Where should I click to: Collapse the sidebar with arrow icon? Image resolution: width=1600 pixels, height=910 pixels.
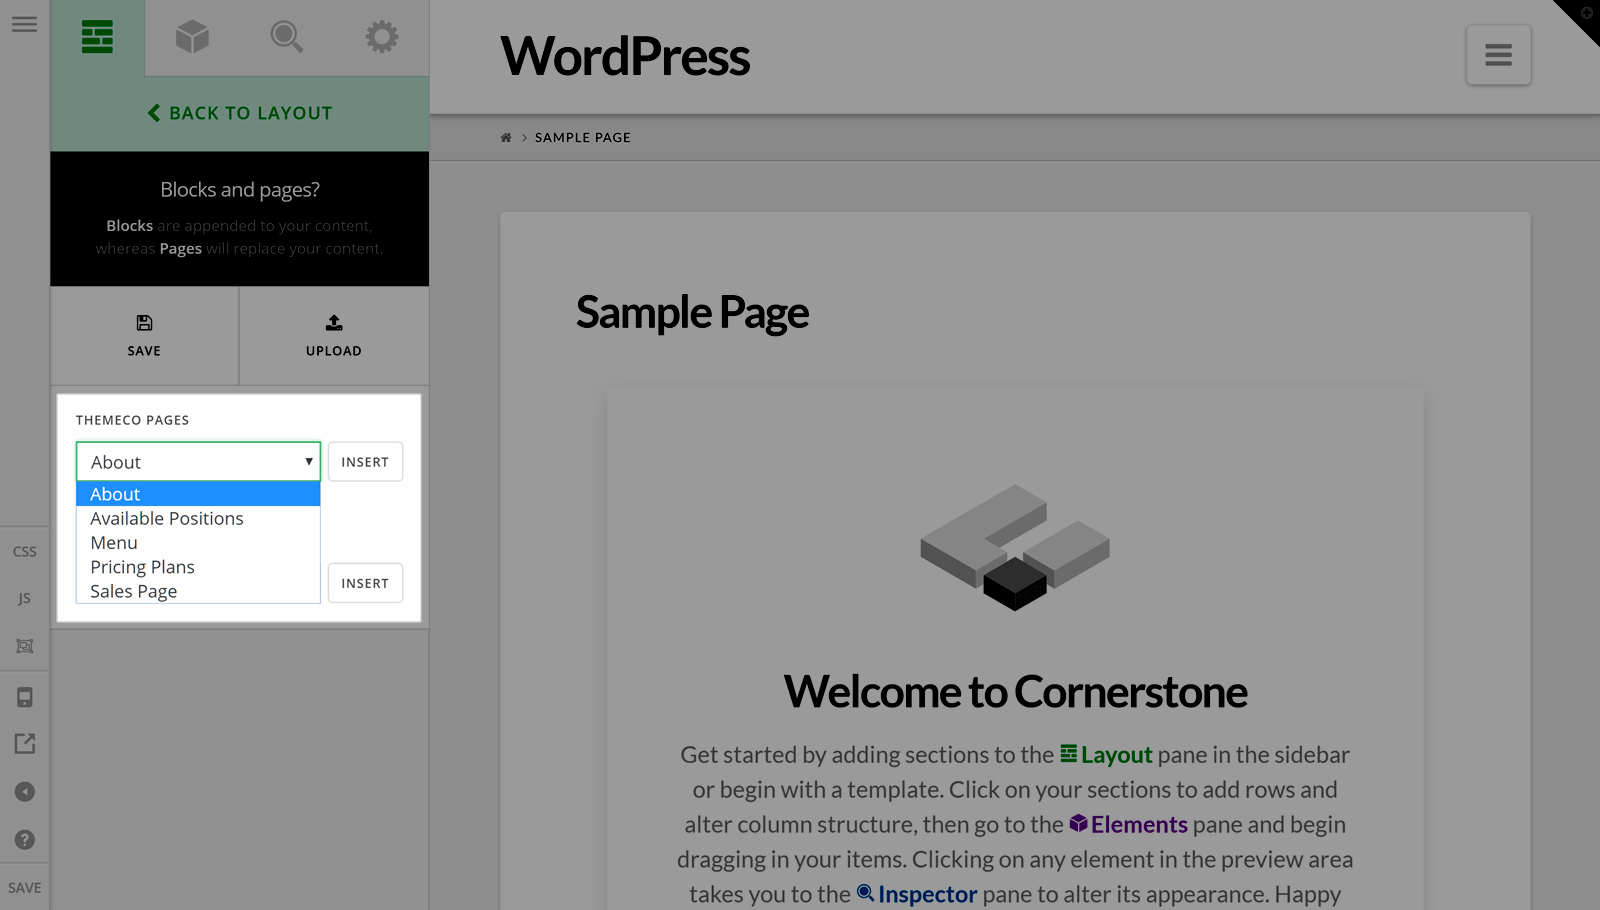click(x=25, y=792)
